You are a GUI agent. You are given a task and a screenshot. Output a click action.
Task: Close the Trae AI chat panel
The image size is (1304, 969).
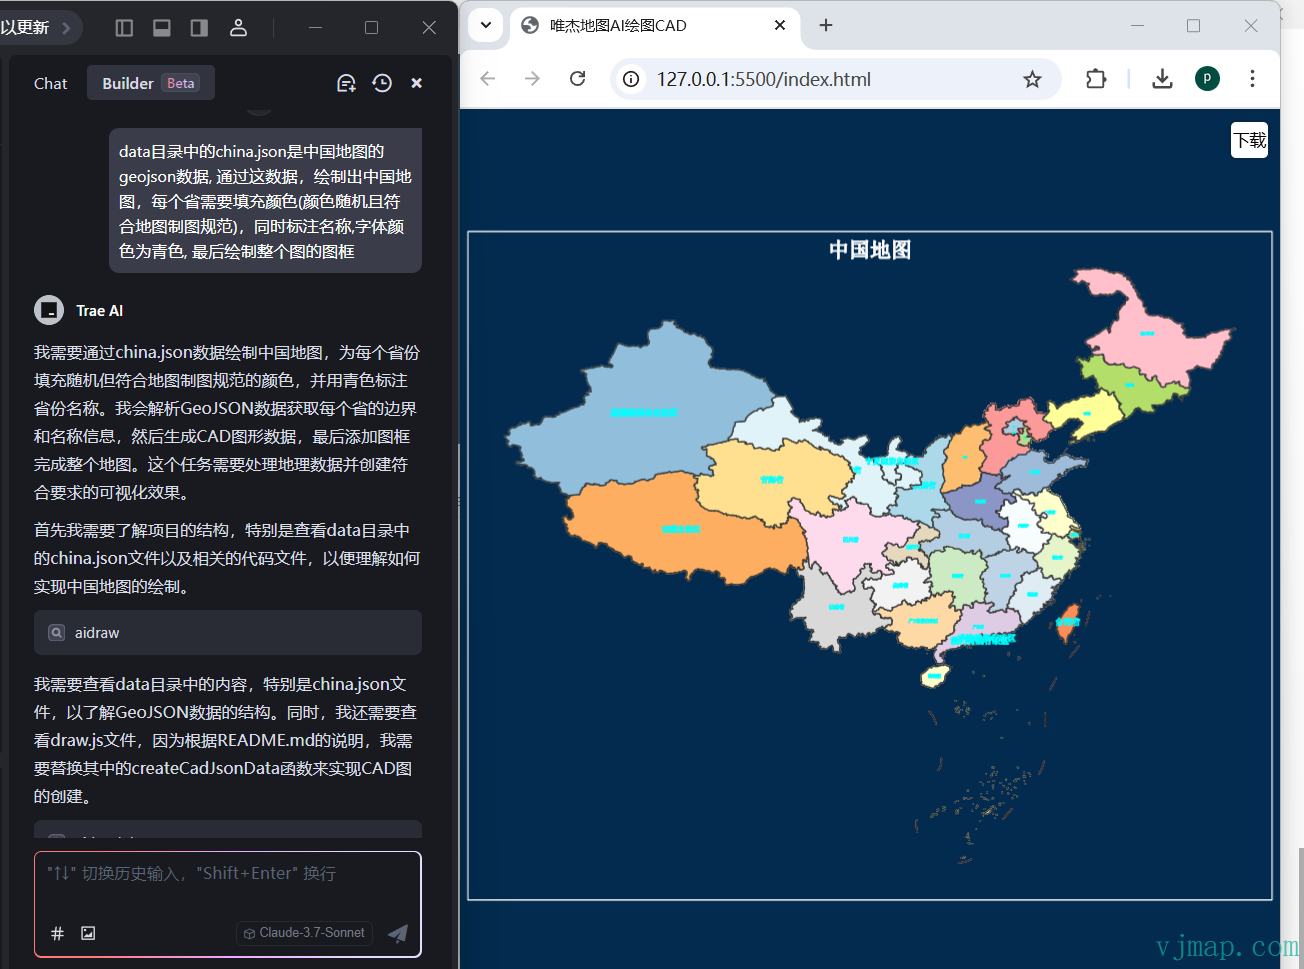coord(416,83)
